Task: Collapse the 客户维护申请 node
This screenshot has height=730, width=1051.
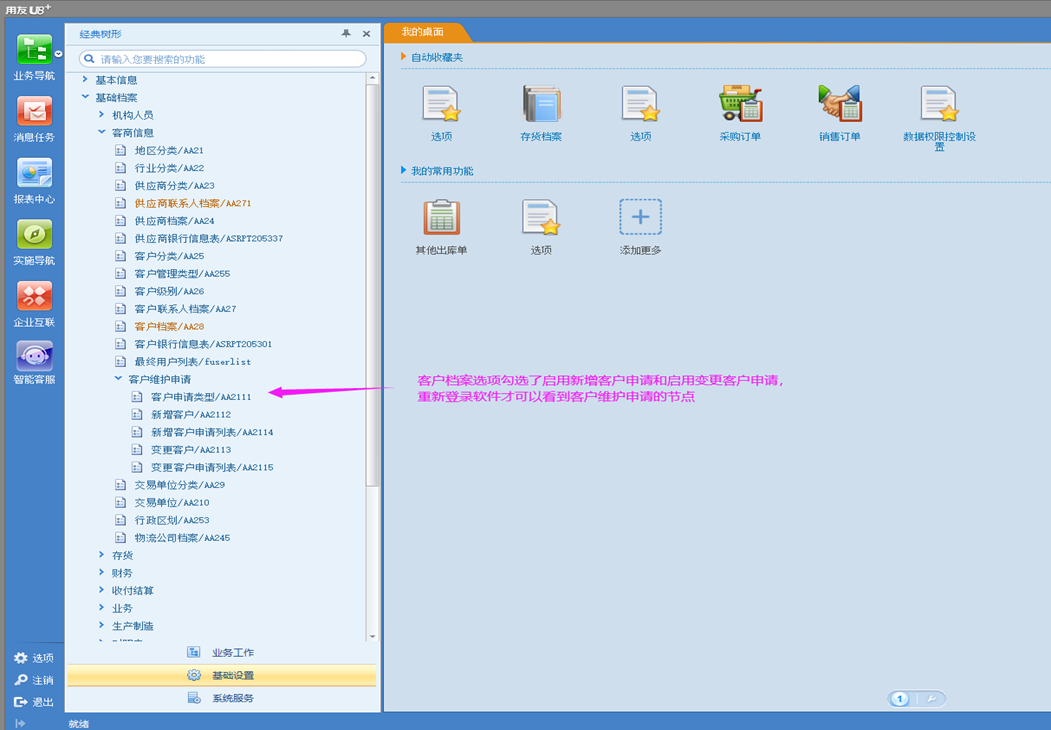Action: click(x=119, y=379)
